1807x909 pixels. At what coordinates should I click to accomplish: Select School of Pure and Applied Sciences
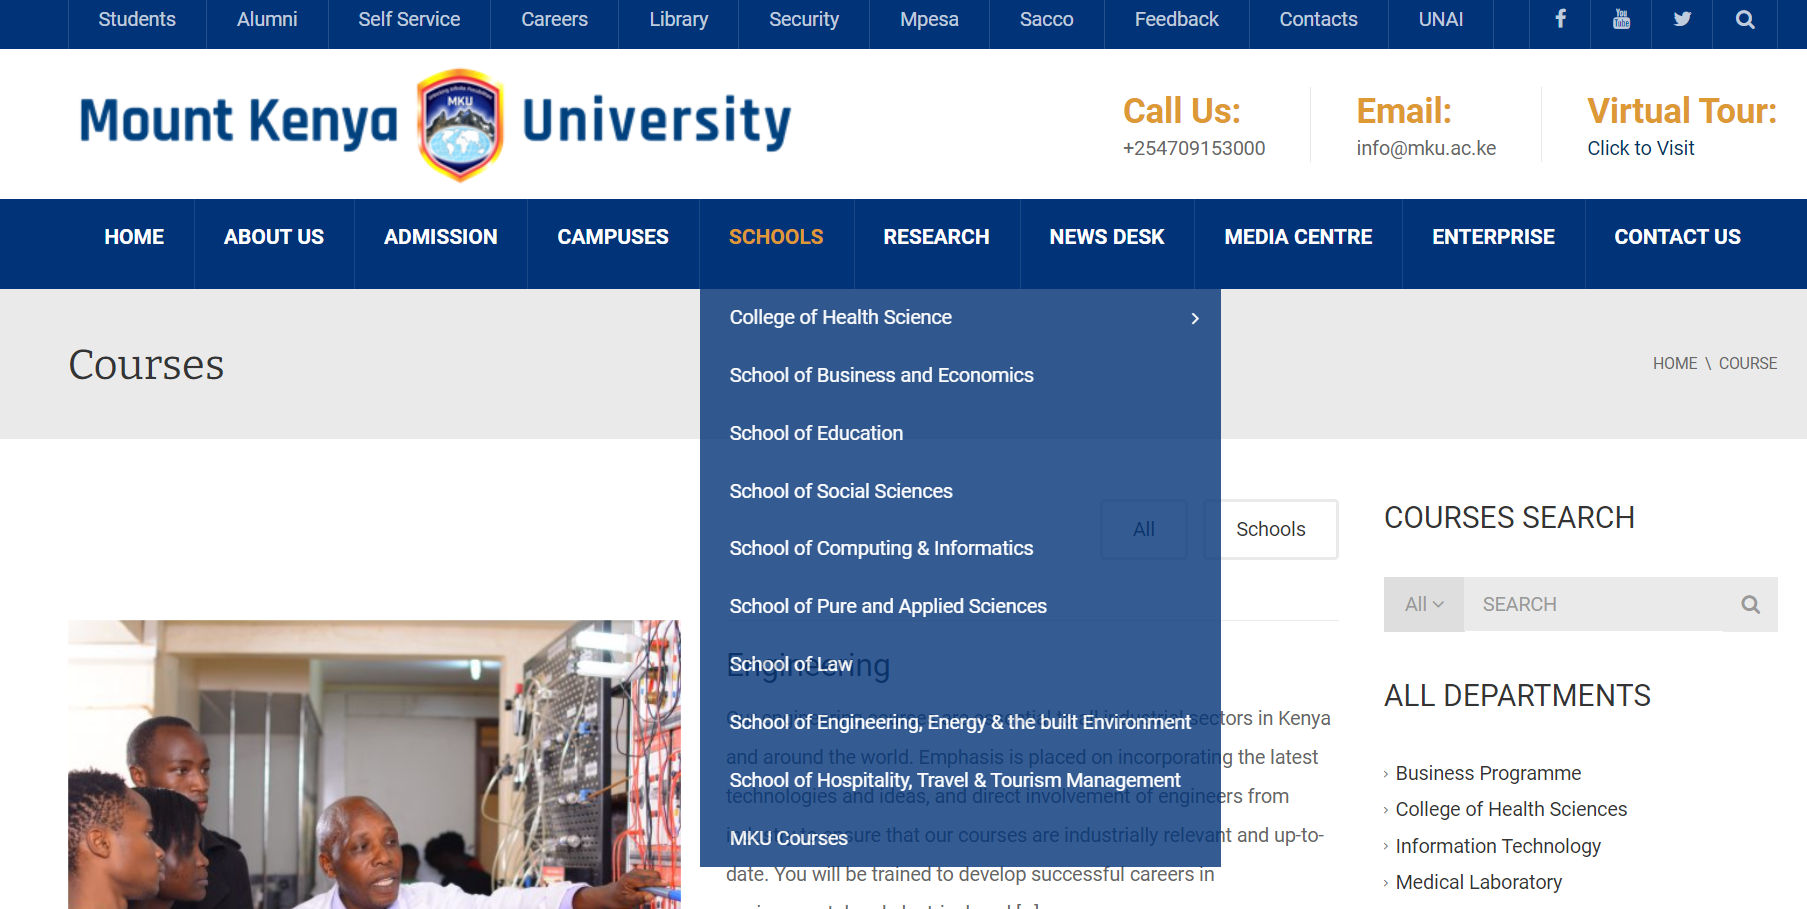point(888,606)
